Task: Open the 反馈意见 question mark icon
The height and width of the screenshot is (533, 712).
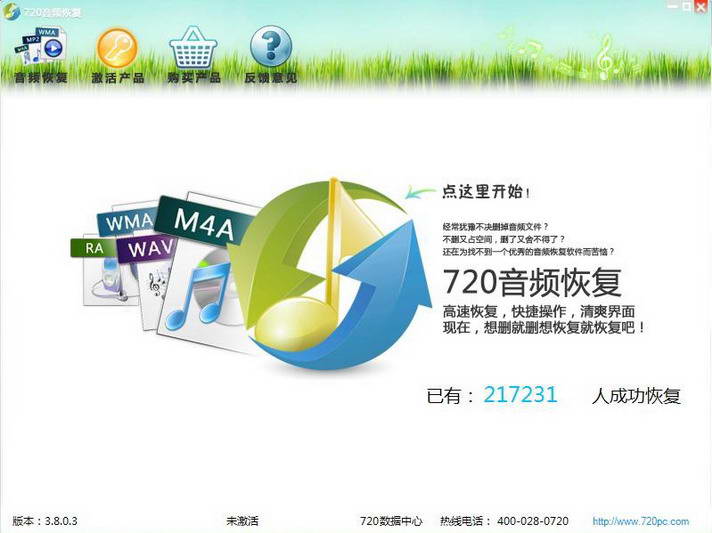Action: pos(271,46)
